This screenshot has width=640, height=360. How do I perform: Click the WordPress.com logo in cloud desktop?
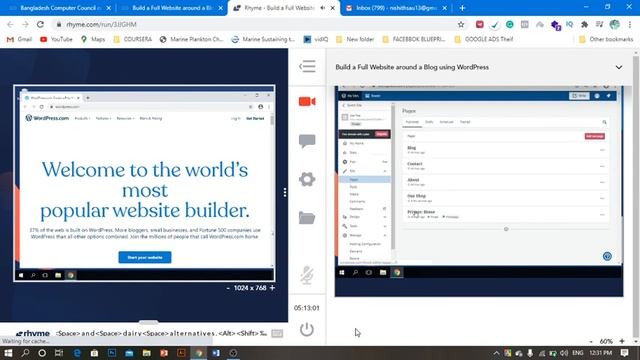point(47,118)
